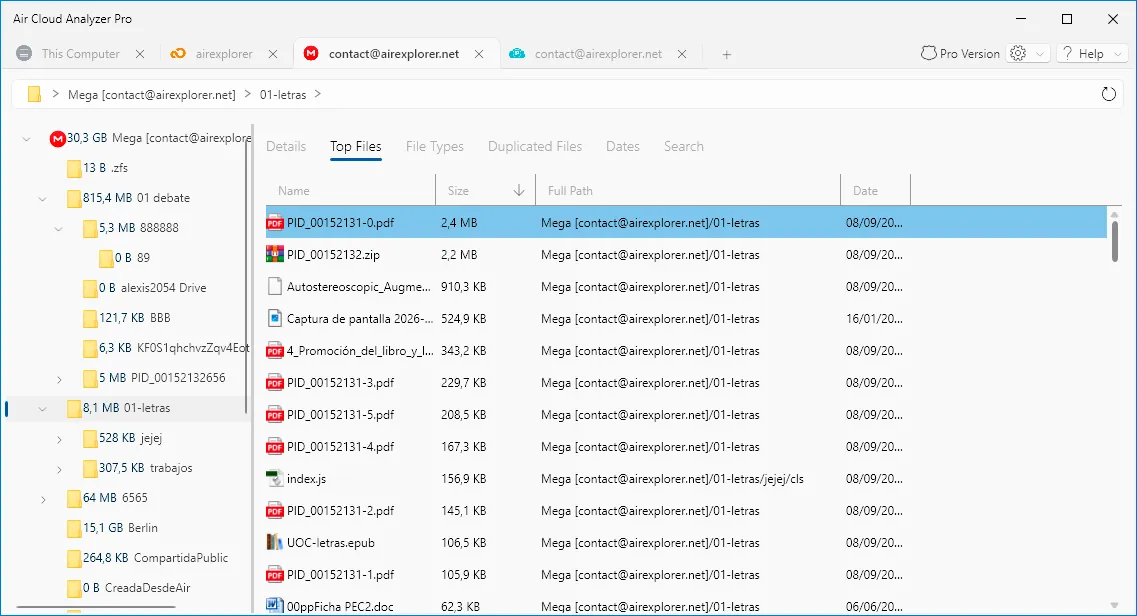Click the script icon of index.js

(274, 478)
